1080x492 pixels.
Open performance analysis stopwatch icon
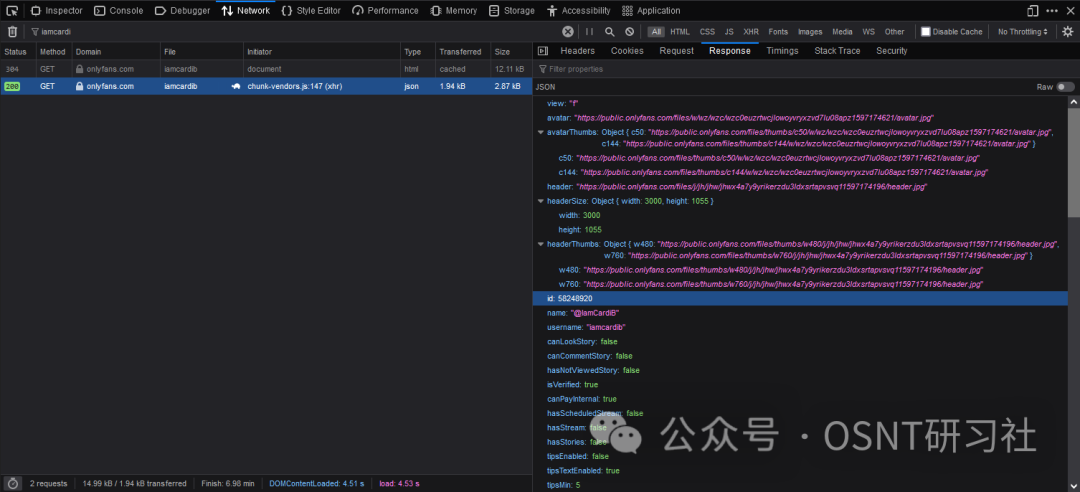tap(12, 484)
